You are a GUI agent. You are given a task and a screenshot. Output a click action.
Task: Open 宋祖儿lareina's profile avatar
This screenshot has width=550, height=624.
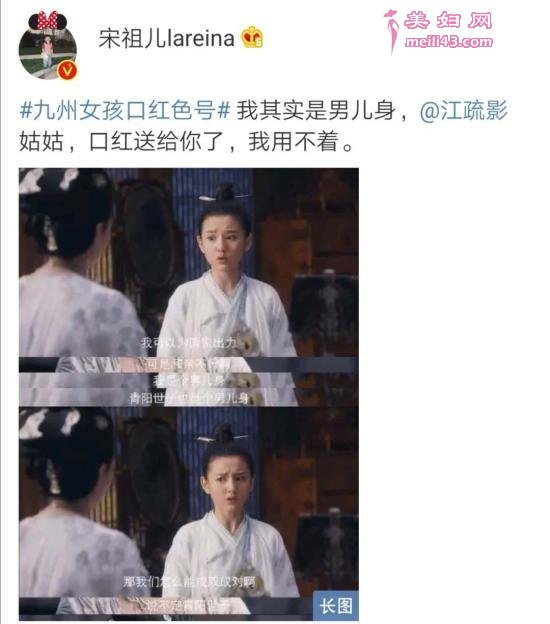pyautogui.click(x=48, y=46)
